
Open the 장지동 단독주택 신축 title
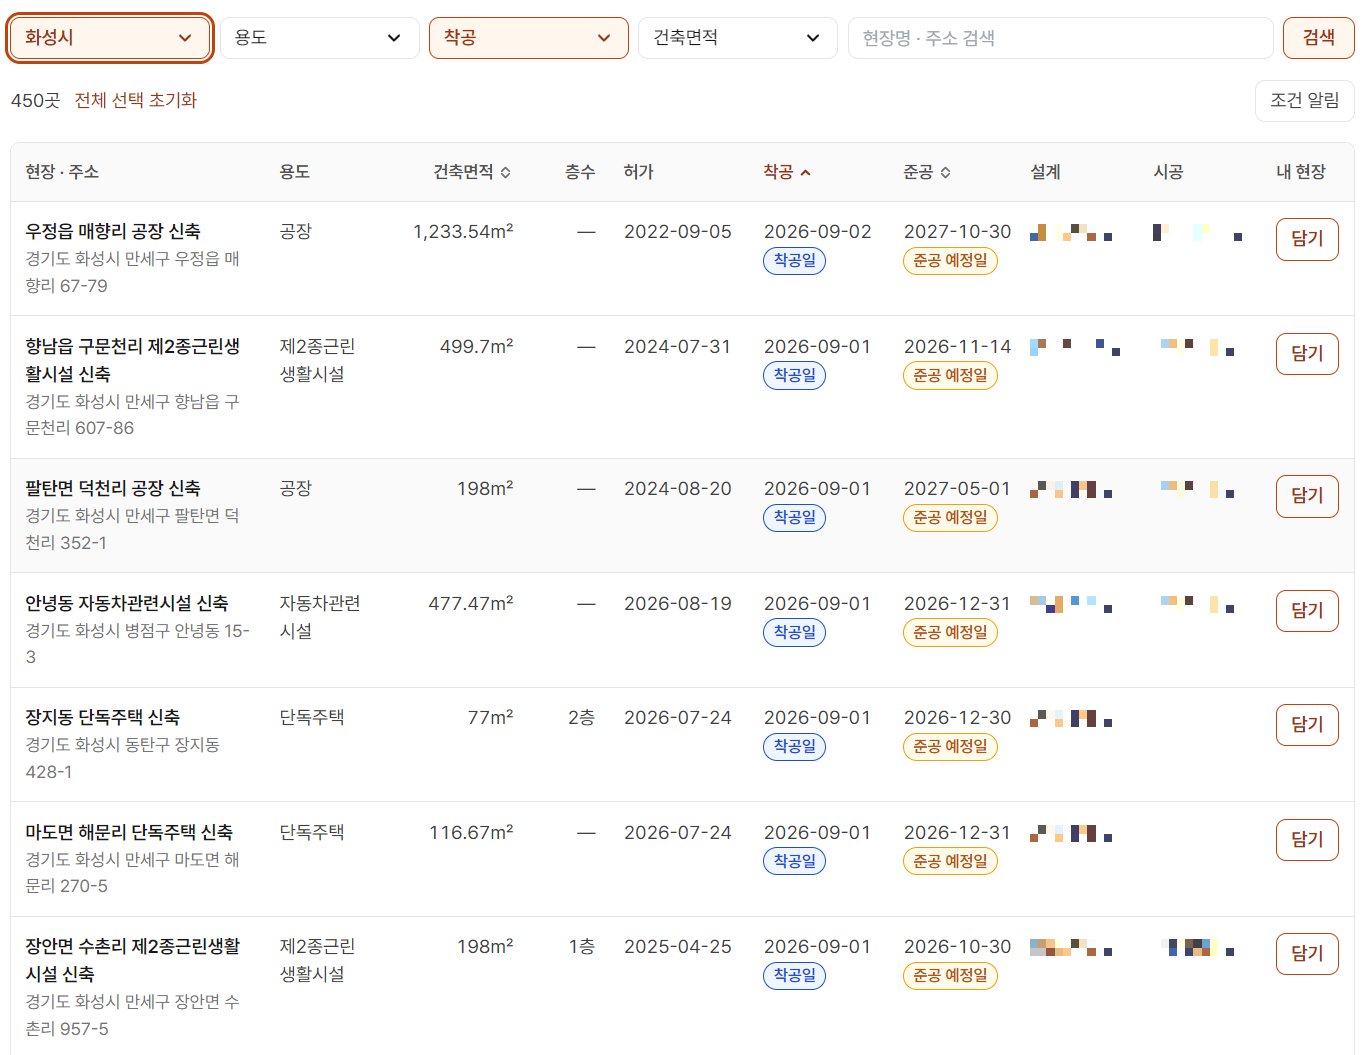pos(103,717)
